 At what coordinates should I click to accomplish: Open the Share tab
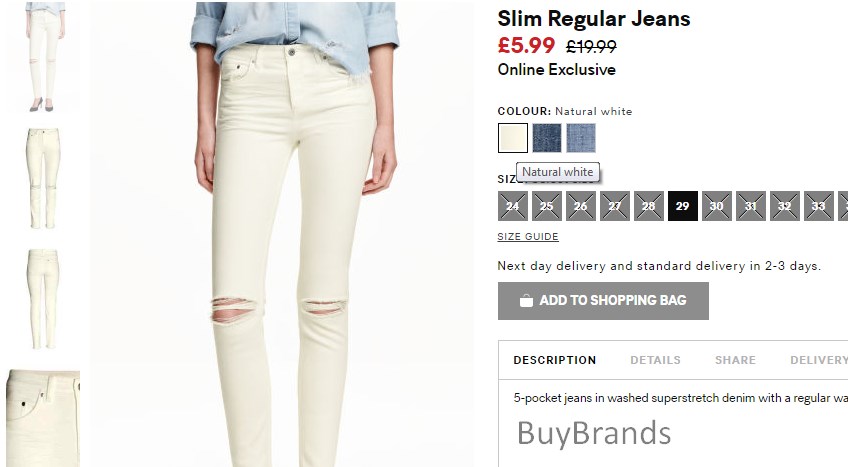point(735,360)
